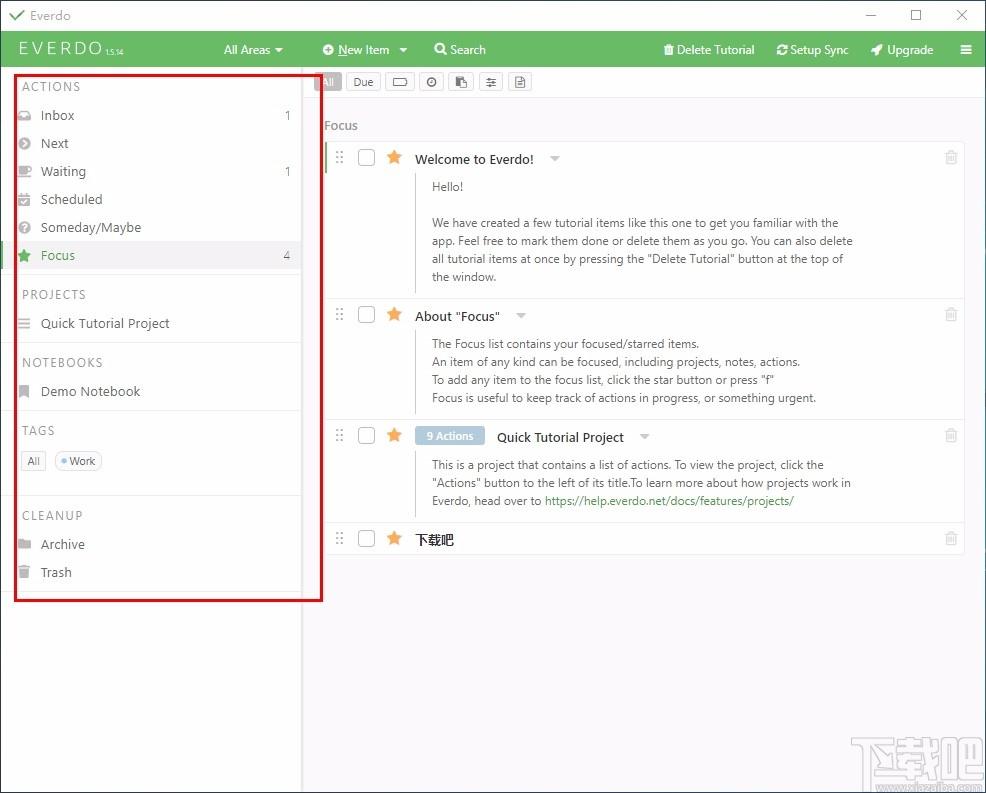Open the Inbox list
The width and height of the screenshot is (986, 793).
[x=151, y=115]
